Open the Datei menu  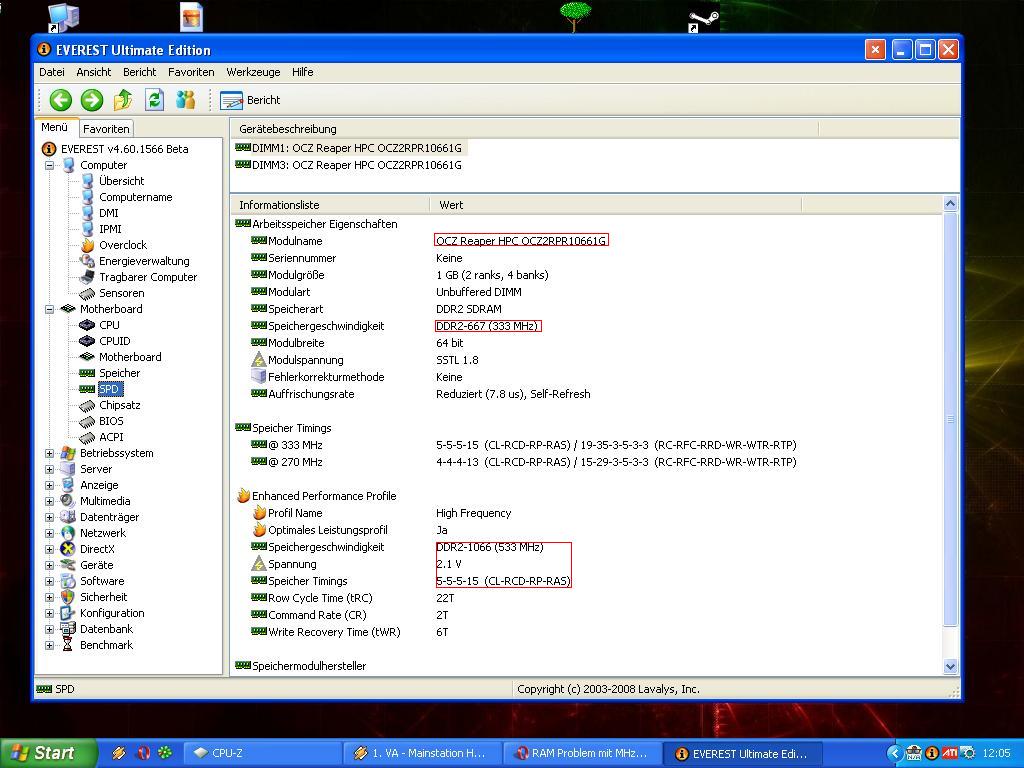click(52, 72)
